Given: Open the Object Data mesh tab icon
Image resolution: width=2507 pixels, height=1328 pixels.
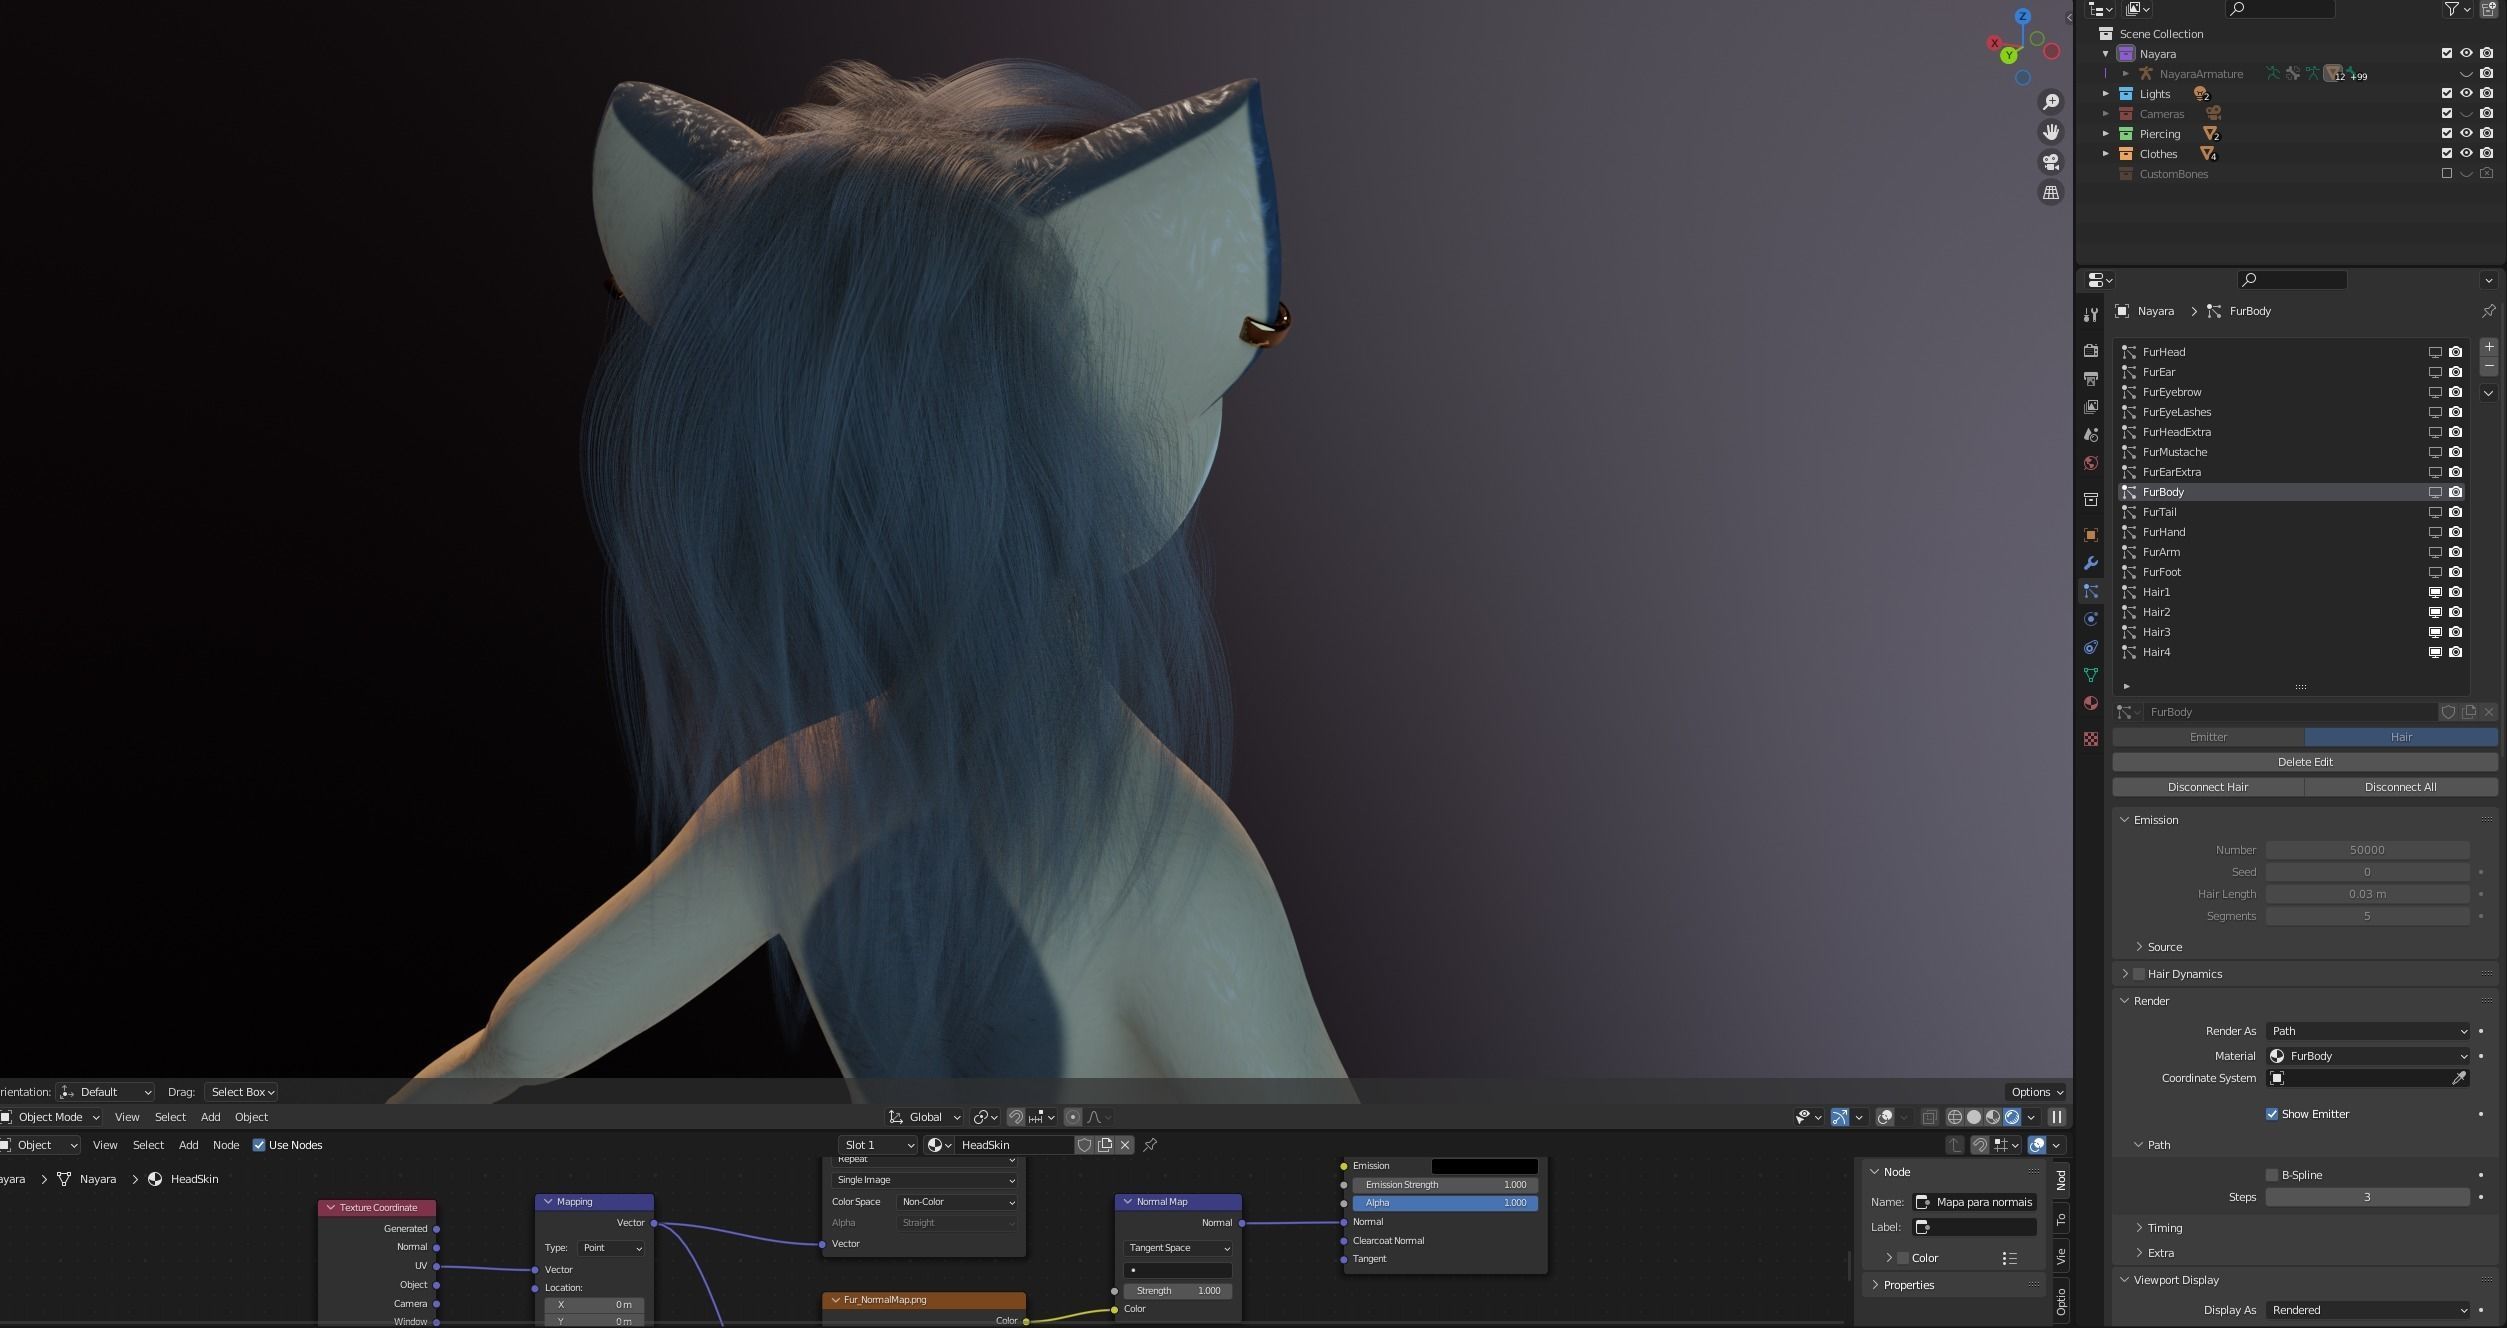Looking at the screenshot, I should [x=2091, y=675].
